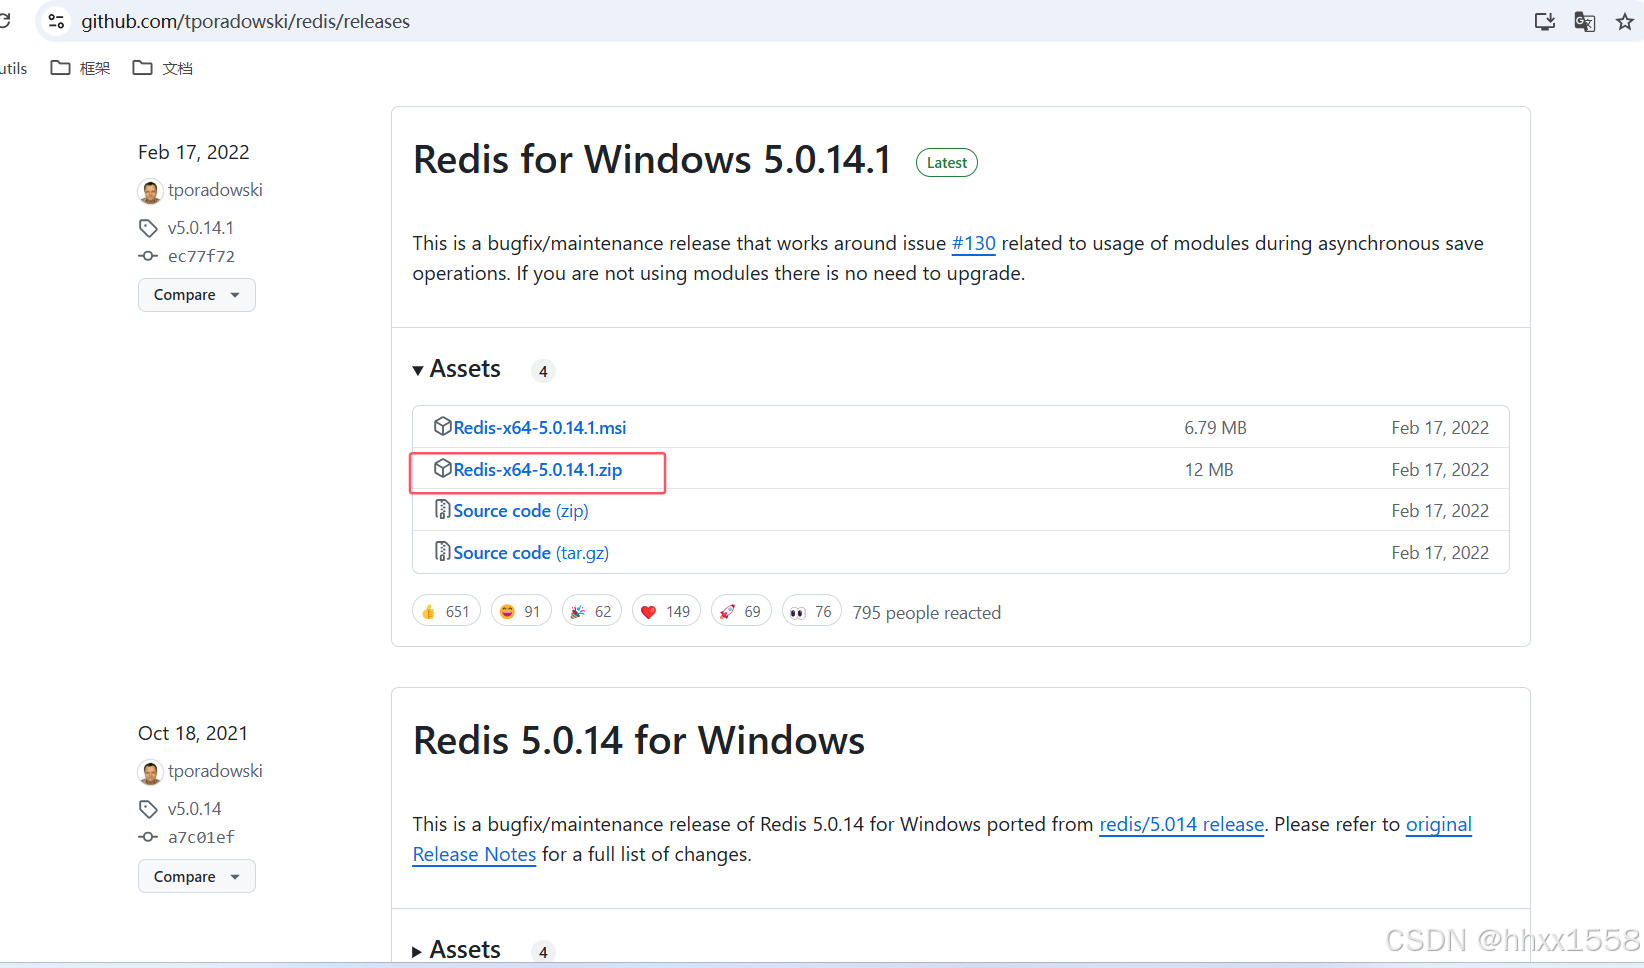
Task: React with eyes emoji (76)
Action: 811,611
